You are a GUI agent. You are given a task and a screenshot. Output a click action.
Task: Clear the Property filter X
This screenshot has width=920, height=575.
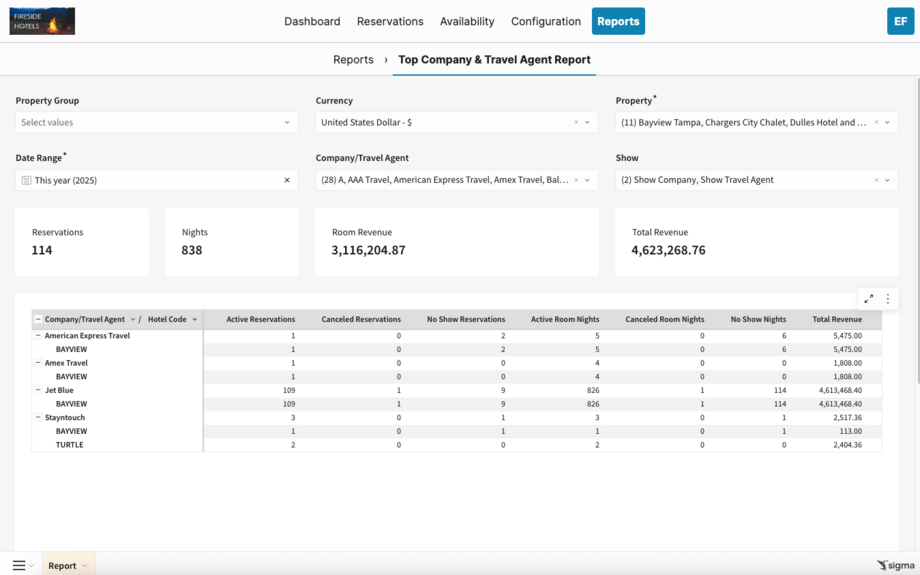[x=876, y=122]
